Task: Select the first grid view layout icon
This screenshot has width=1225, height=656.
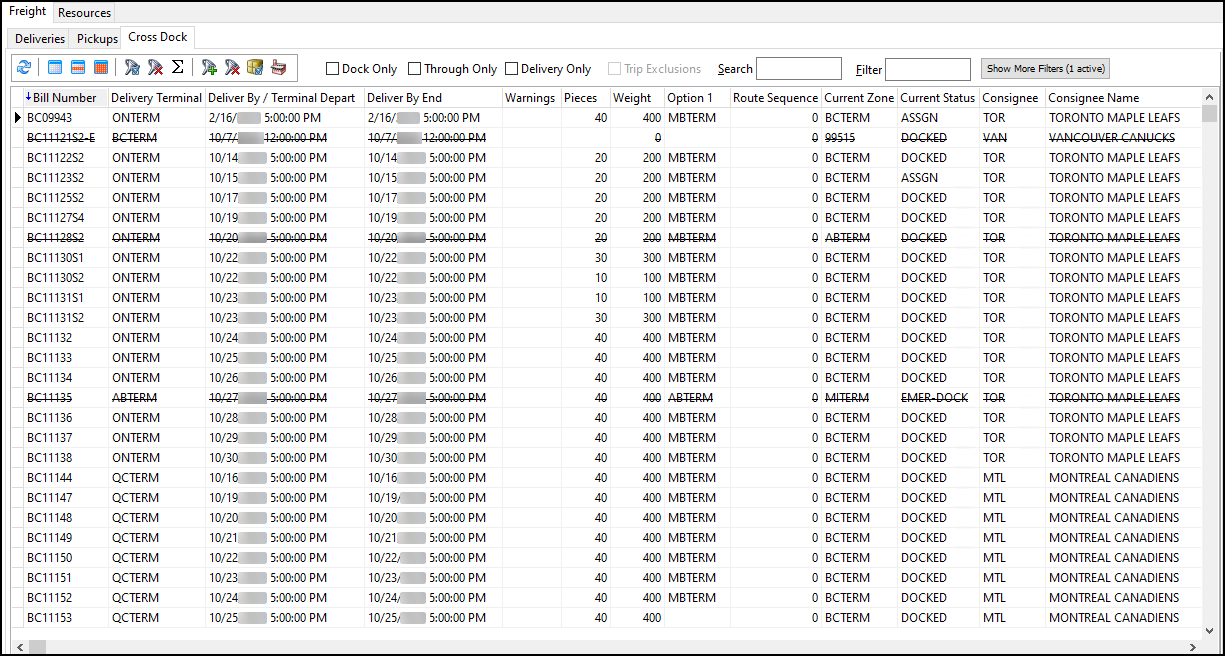Action: 54,68
